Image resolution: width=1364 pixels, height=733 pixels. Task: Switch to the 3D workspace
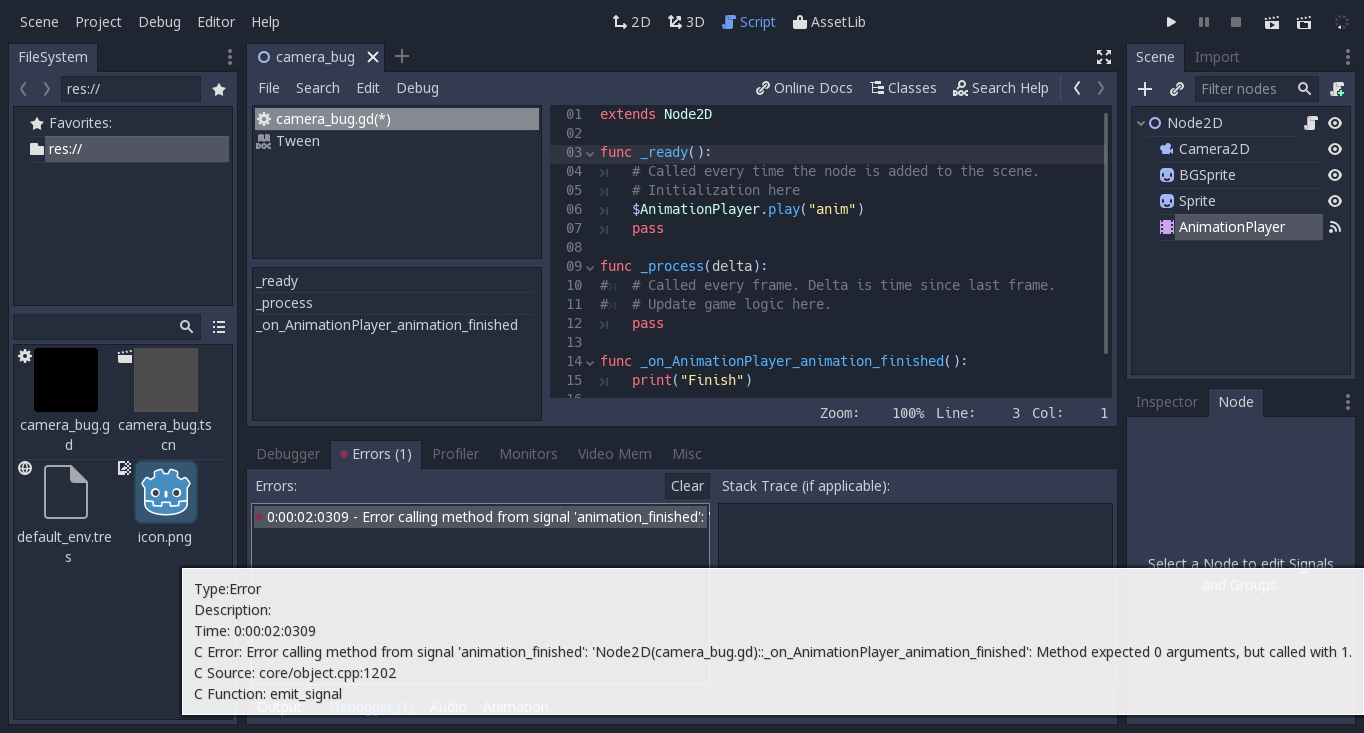click(x=686, y=21)
